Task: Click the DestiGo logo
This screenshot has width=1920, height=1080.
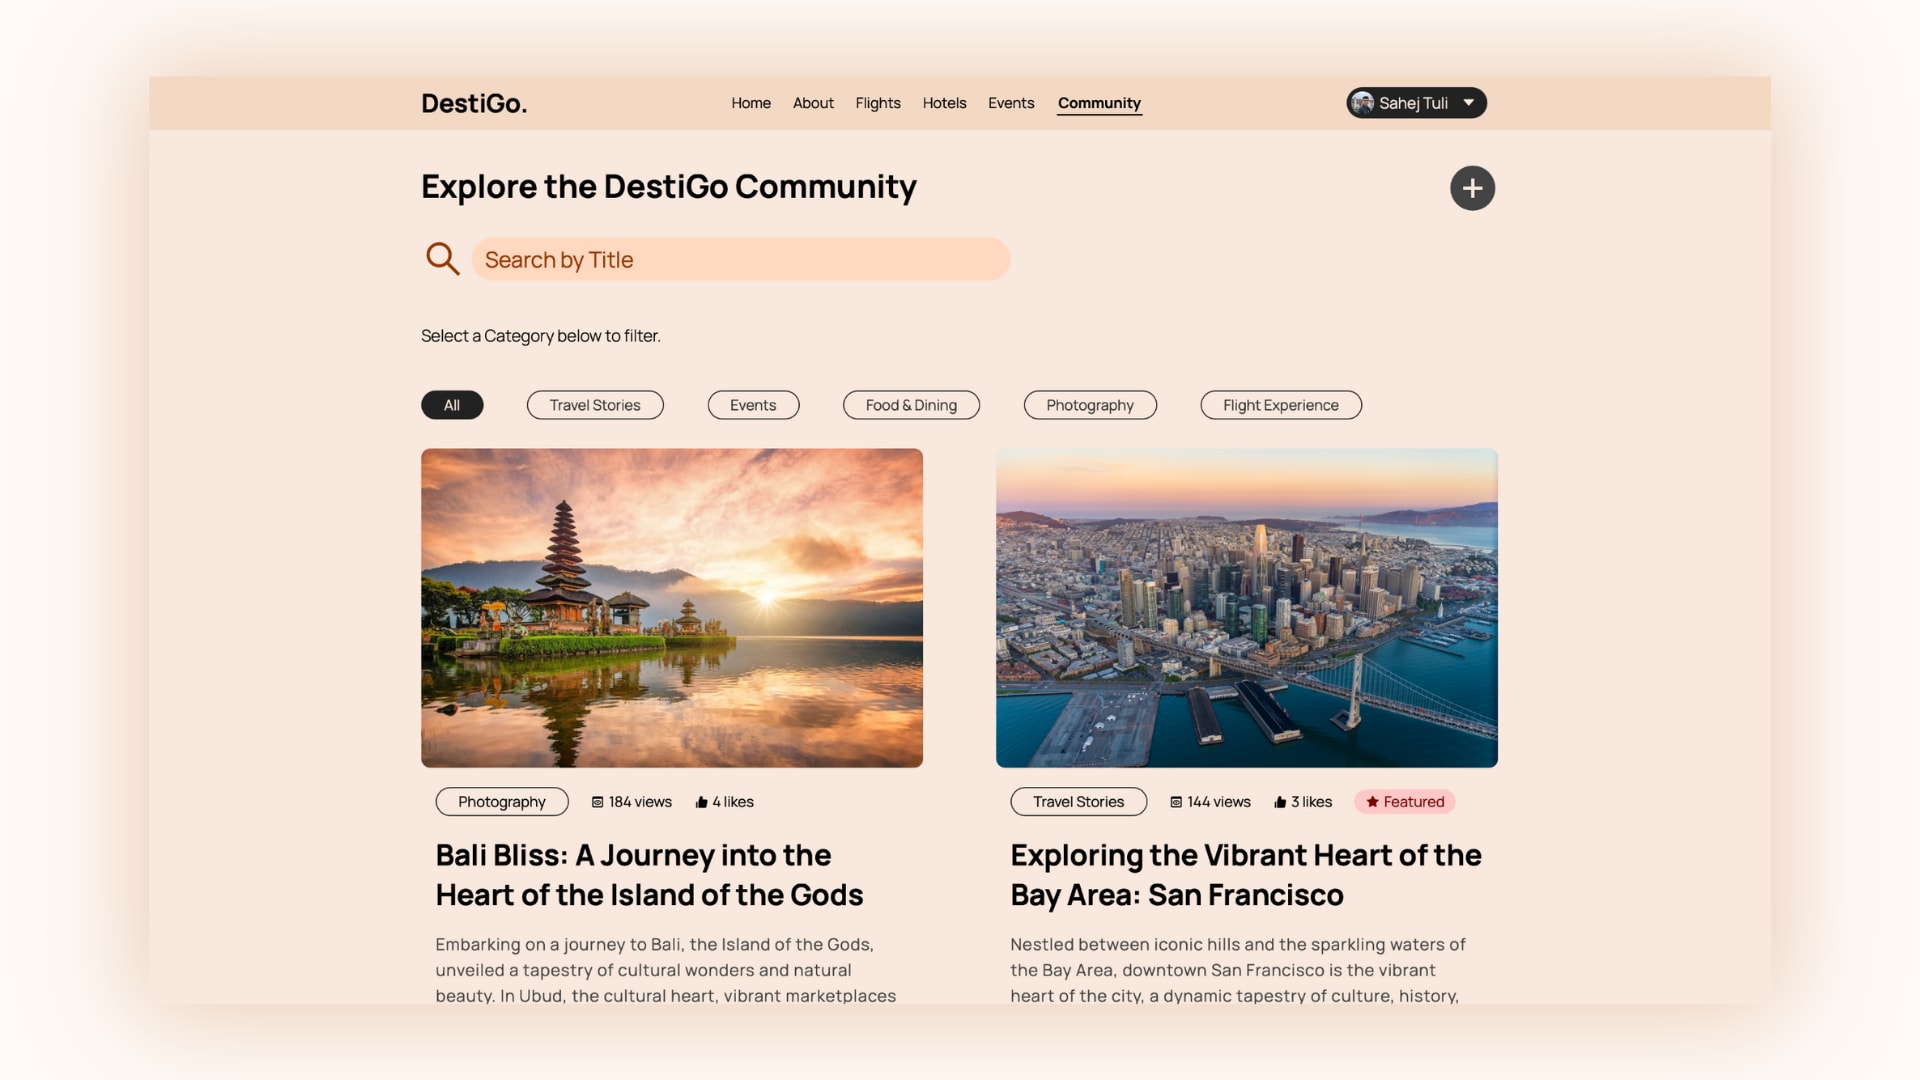Action: [474, 103]
